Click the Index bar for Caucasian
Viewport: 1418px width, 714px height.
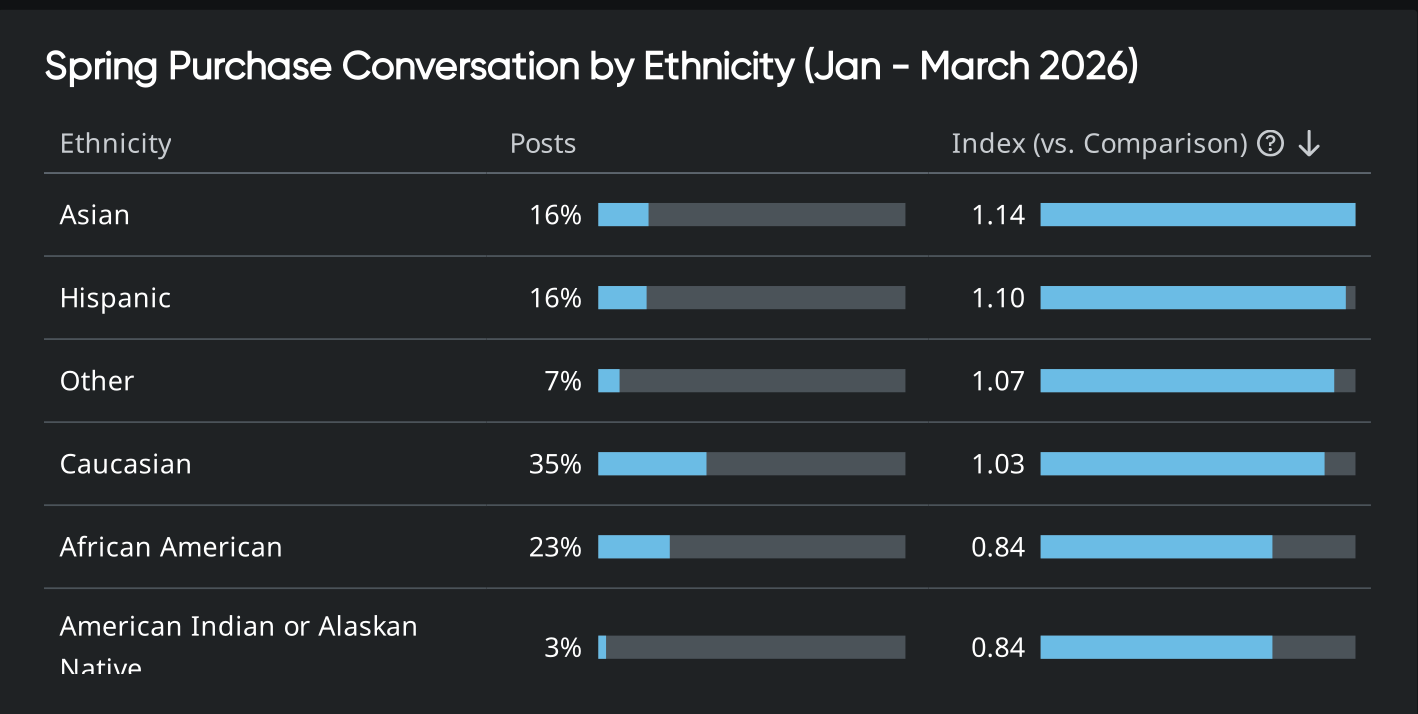tap(1195, 464)
